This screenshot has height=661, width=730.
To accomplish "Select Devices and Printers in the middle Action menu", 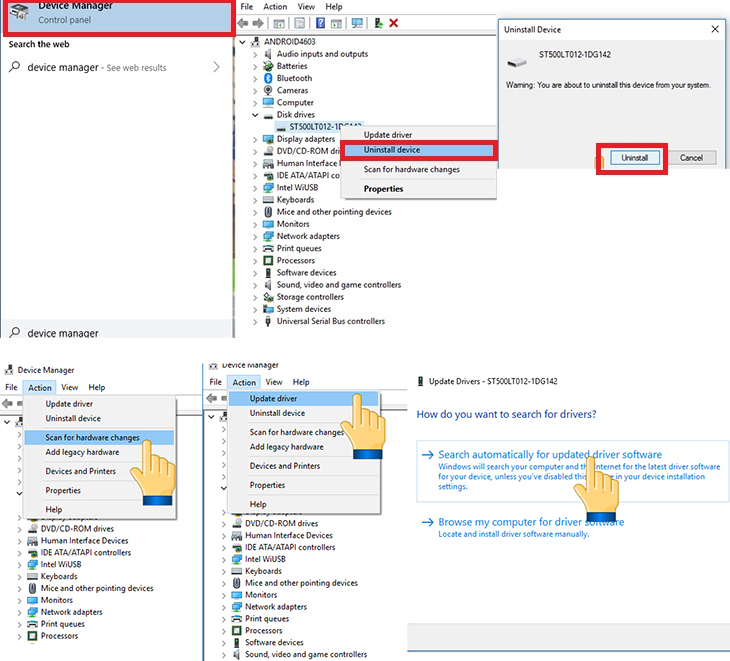I will coord(303,466).
